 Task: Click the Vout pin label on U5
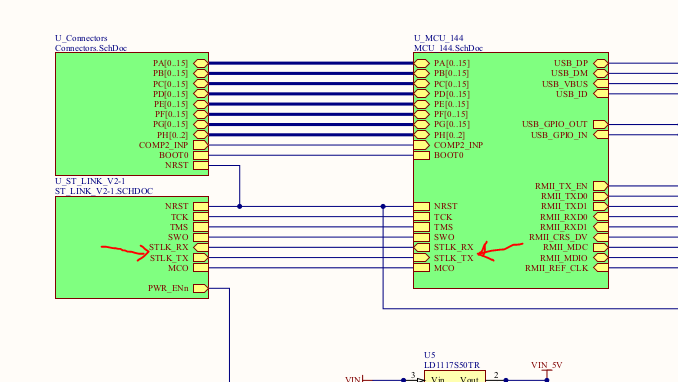click(470, 379)
